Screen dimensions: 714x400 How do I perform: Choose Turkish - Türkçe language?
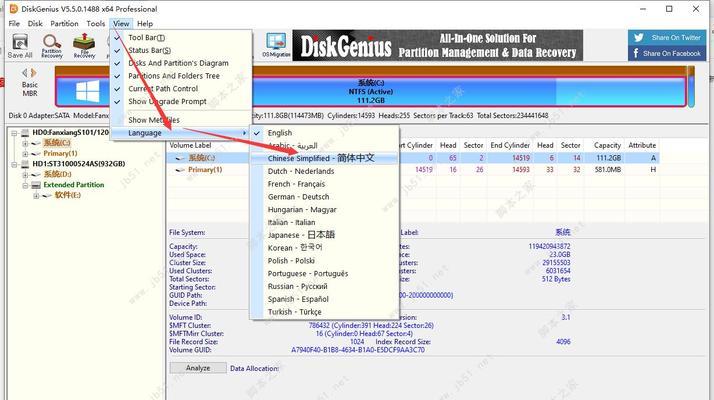(x=324, y=312)
